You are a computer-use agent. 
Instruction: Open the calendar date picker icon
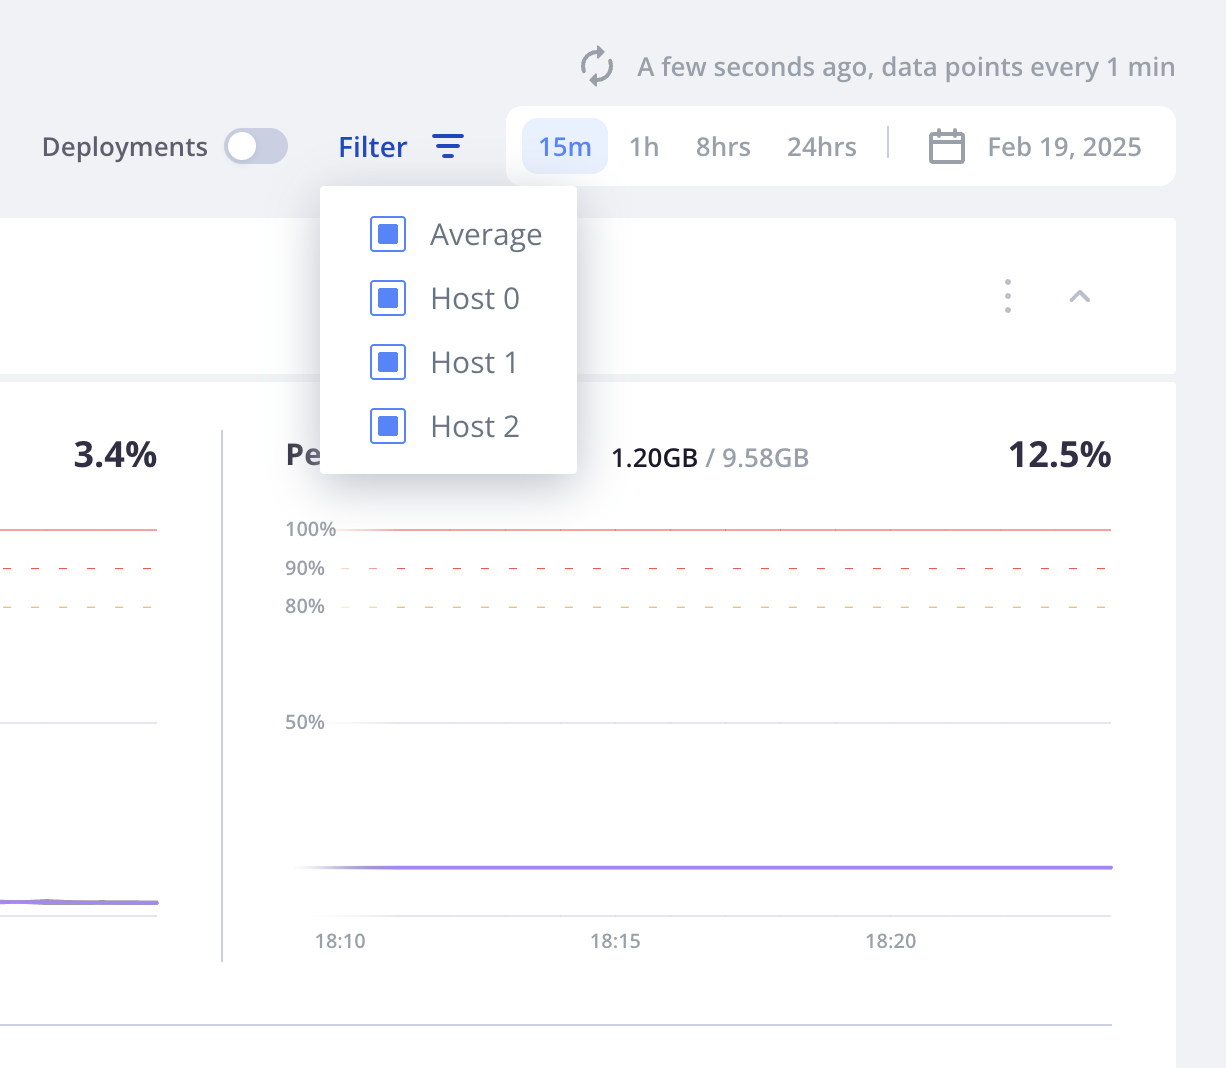click(x=946, y=147)
